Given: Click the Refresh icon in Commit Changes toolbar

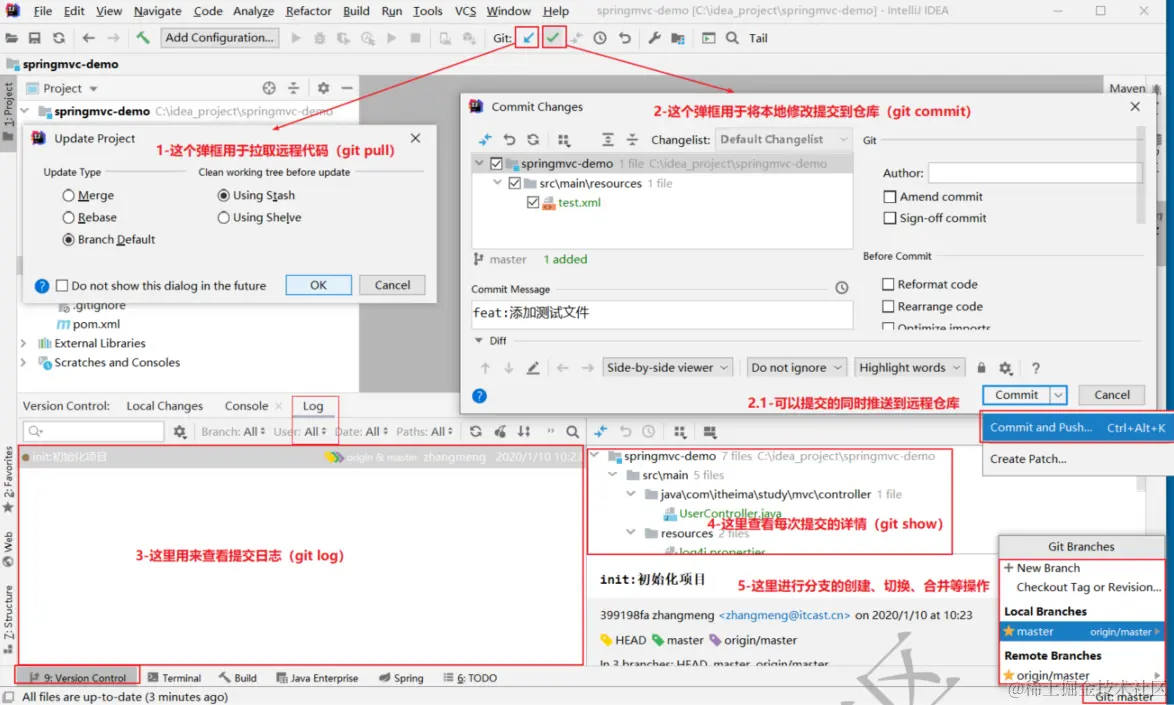Looking at the screenshot, I should [x=533, y=139].
